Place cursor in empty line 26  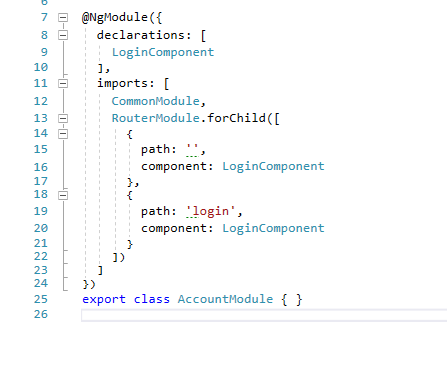(264, 315)
